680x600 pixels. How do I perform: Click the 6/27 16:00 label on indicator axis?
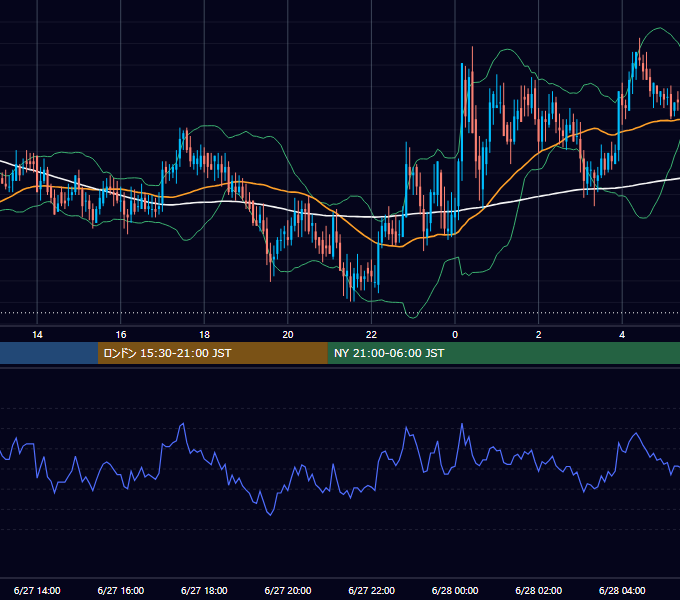click(121, 590)
